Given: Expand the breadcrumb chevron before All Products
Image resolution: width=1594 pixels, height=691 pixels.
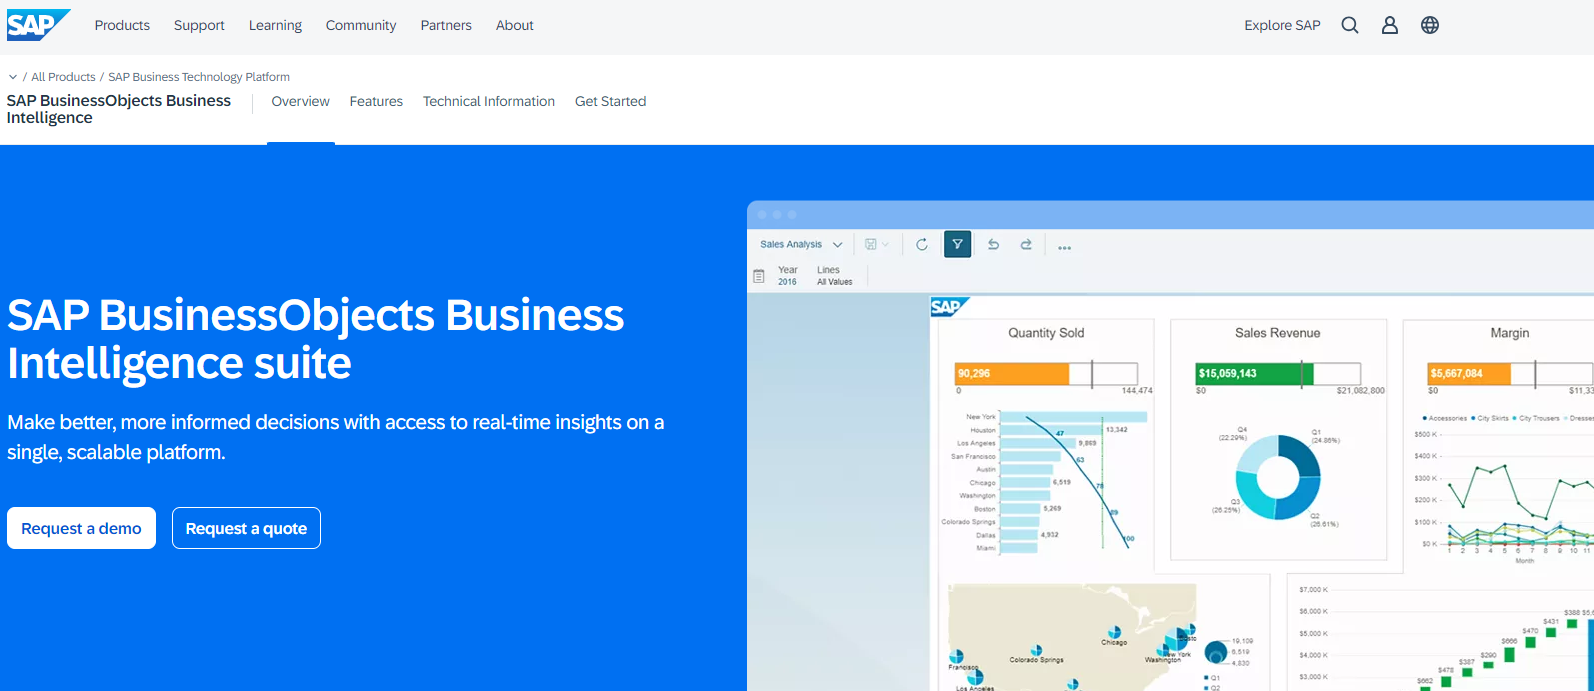Looking at the screenshot, I should click(12, 77).
